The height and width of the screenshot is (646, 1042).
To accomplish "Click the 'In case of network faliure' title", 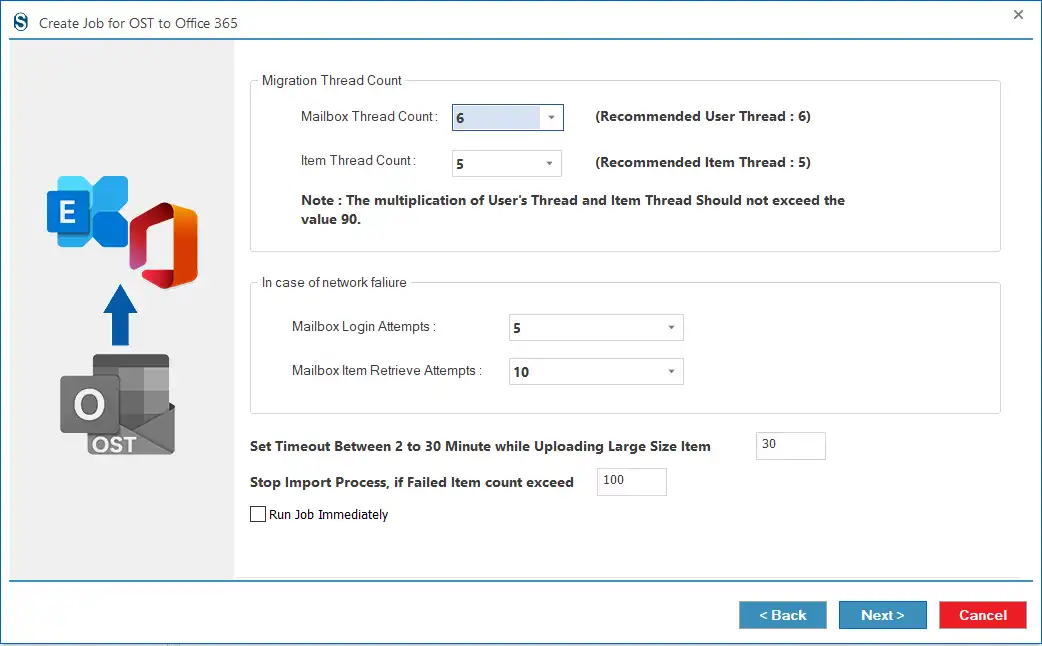I will 334,282.
